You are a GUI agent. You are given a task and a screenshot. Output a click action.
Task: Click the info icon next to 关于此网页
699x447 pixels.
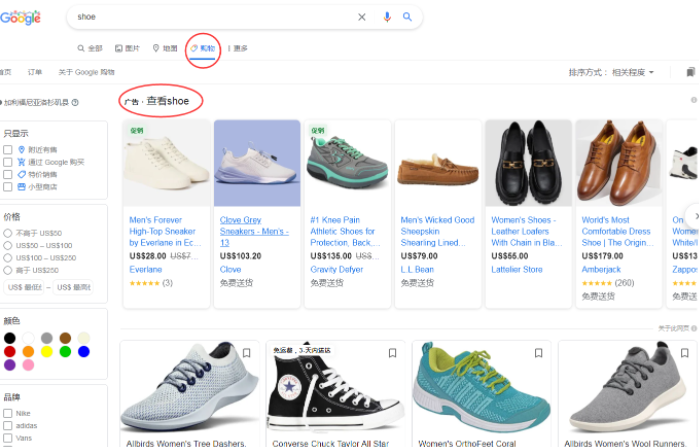(x=694, y=328)
